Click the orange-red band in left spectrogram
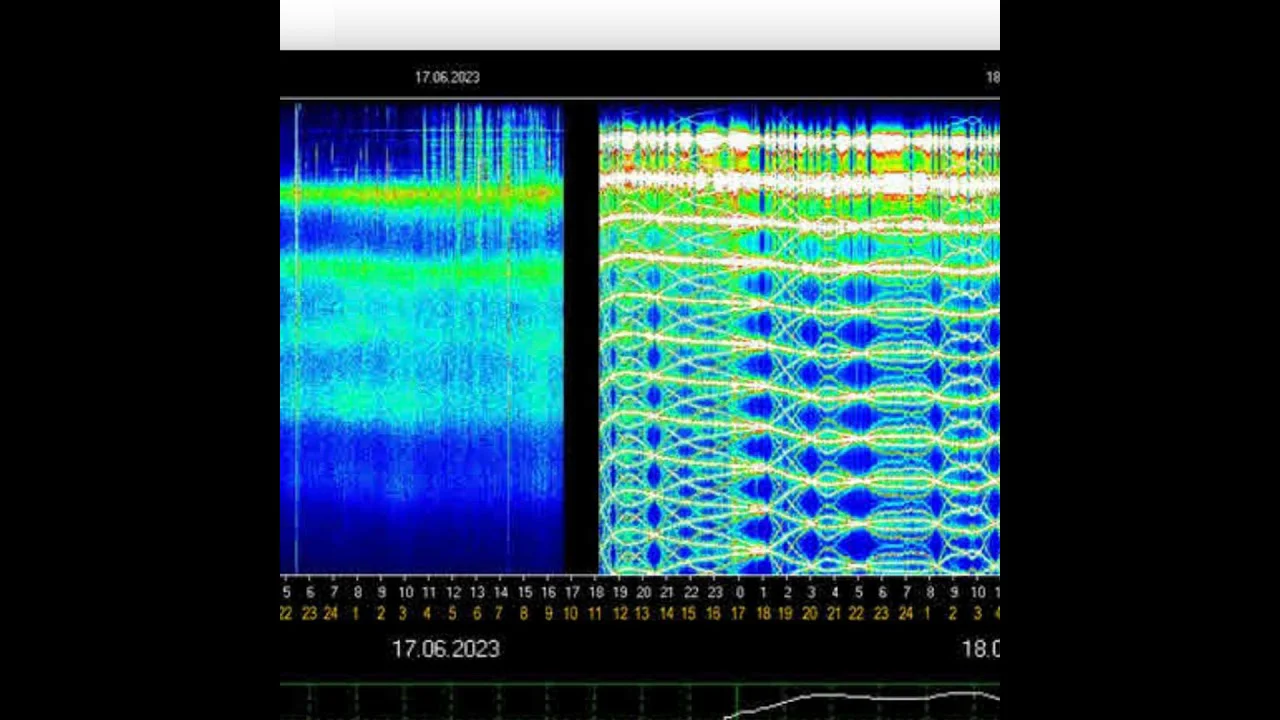 [420, 191]
